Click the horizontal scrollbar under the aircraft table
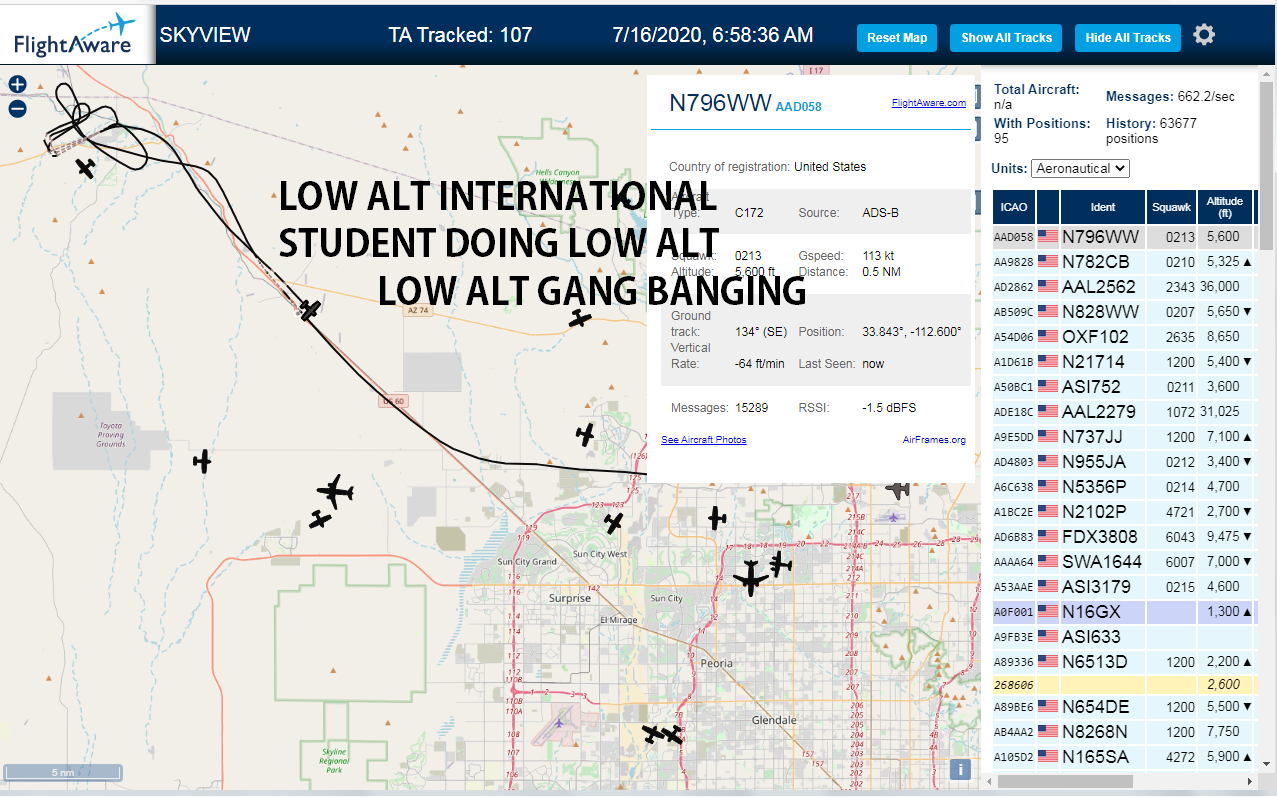The height and width of the screenshot is (797, 1277). tap(1063, 781)
